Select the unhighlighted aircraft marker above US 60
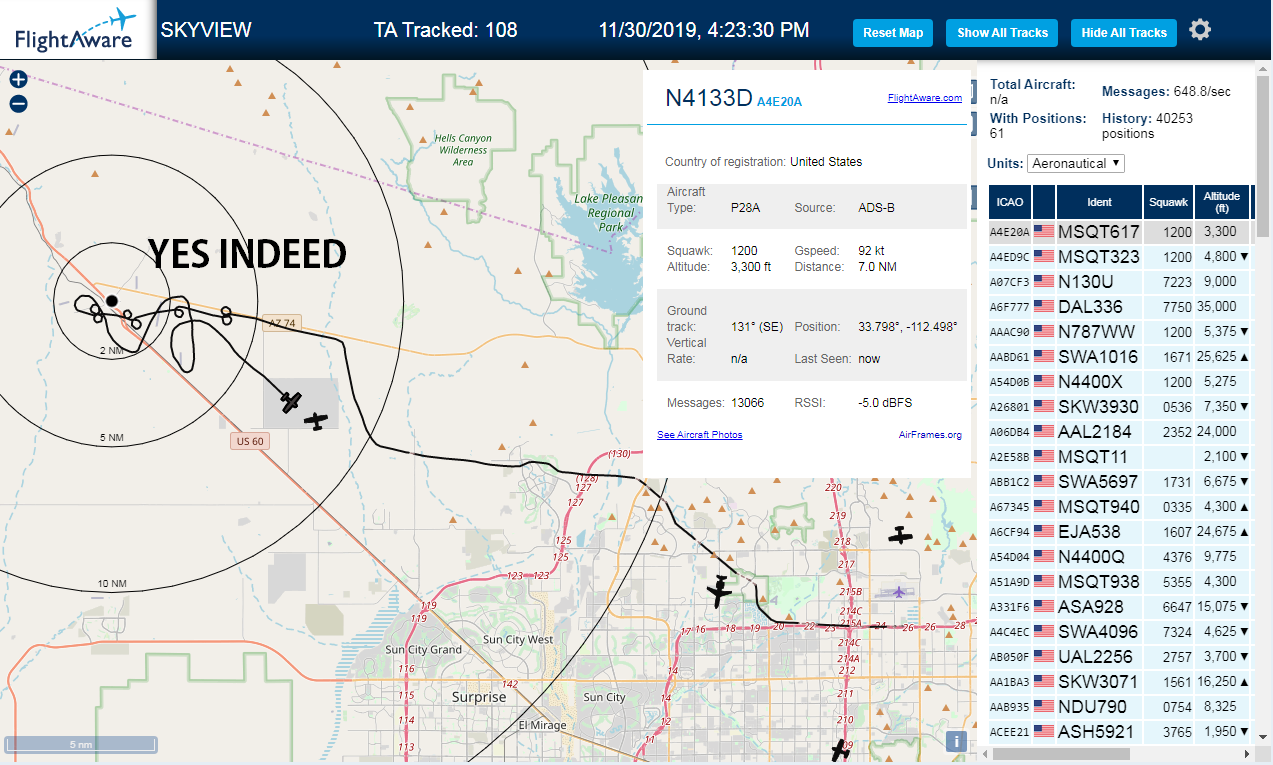 (316, 421)
